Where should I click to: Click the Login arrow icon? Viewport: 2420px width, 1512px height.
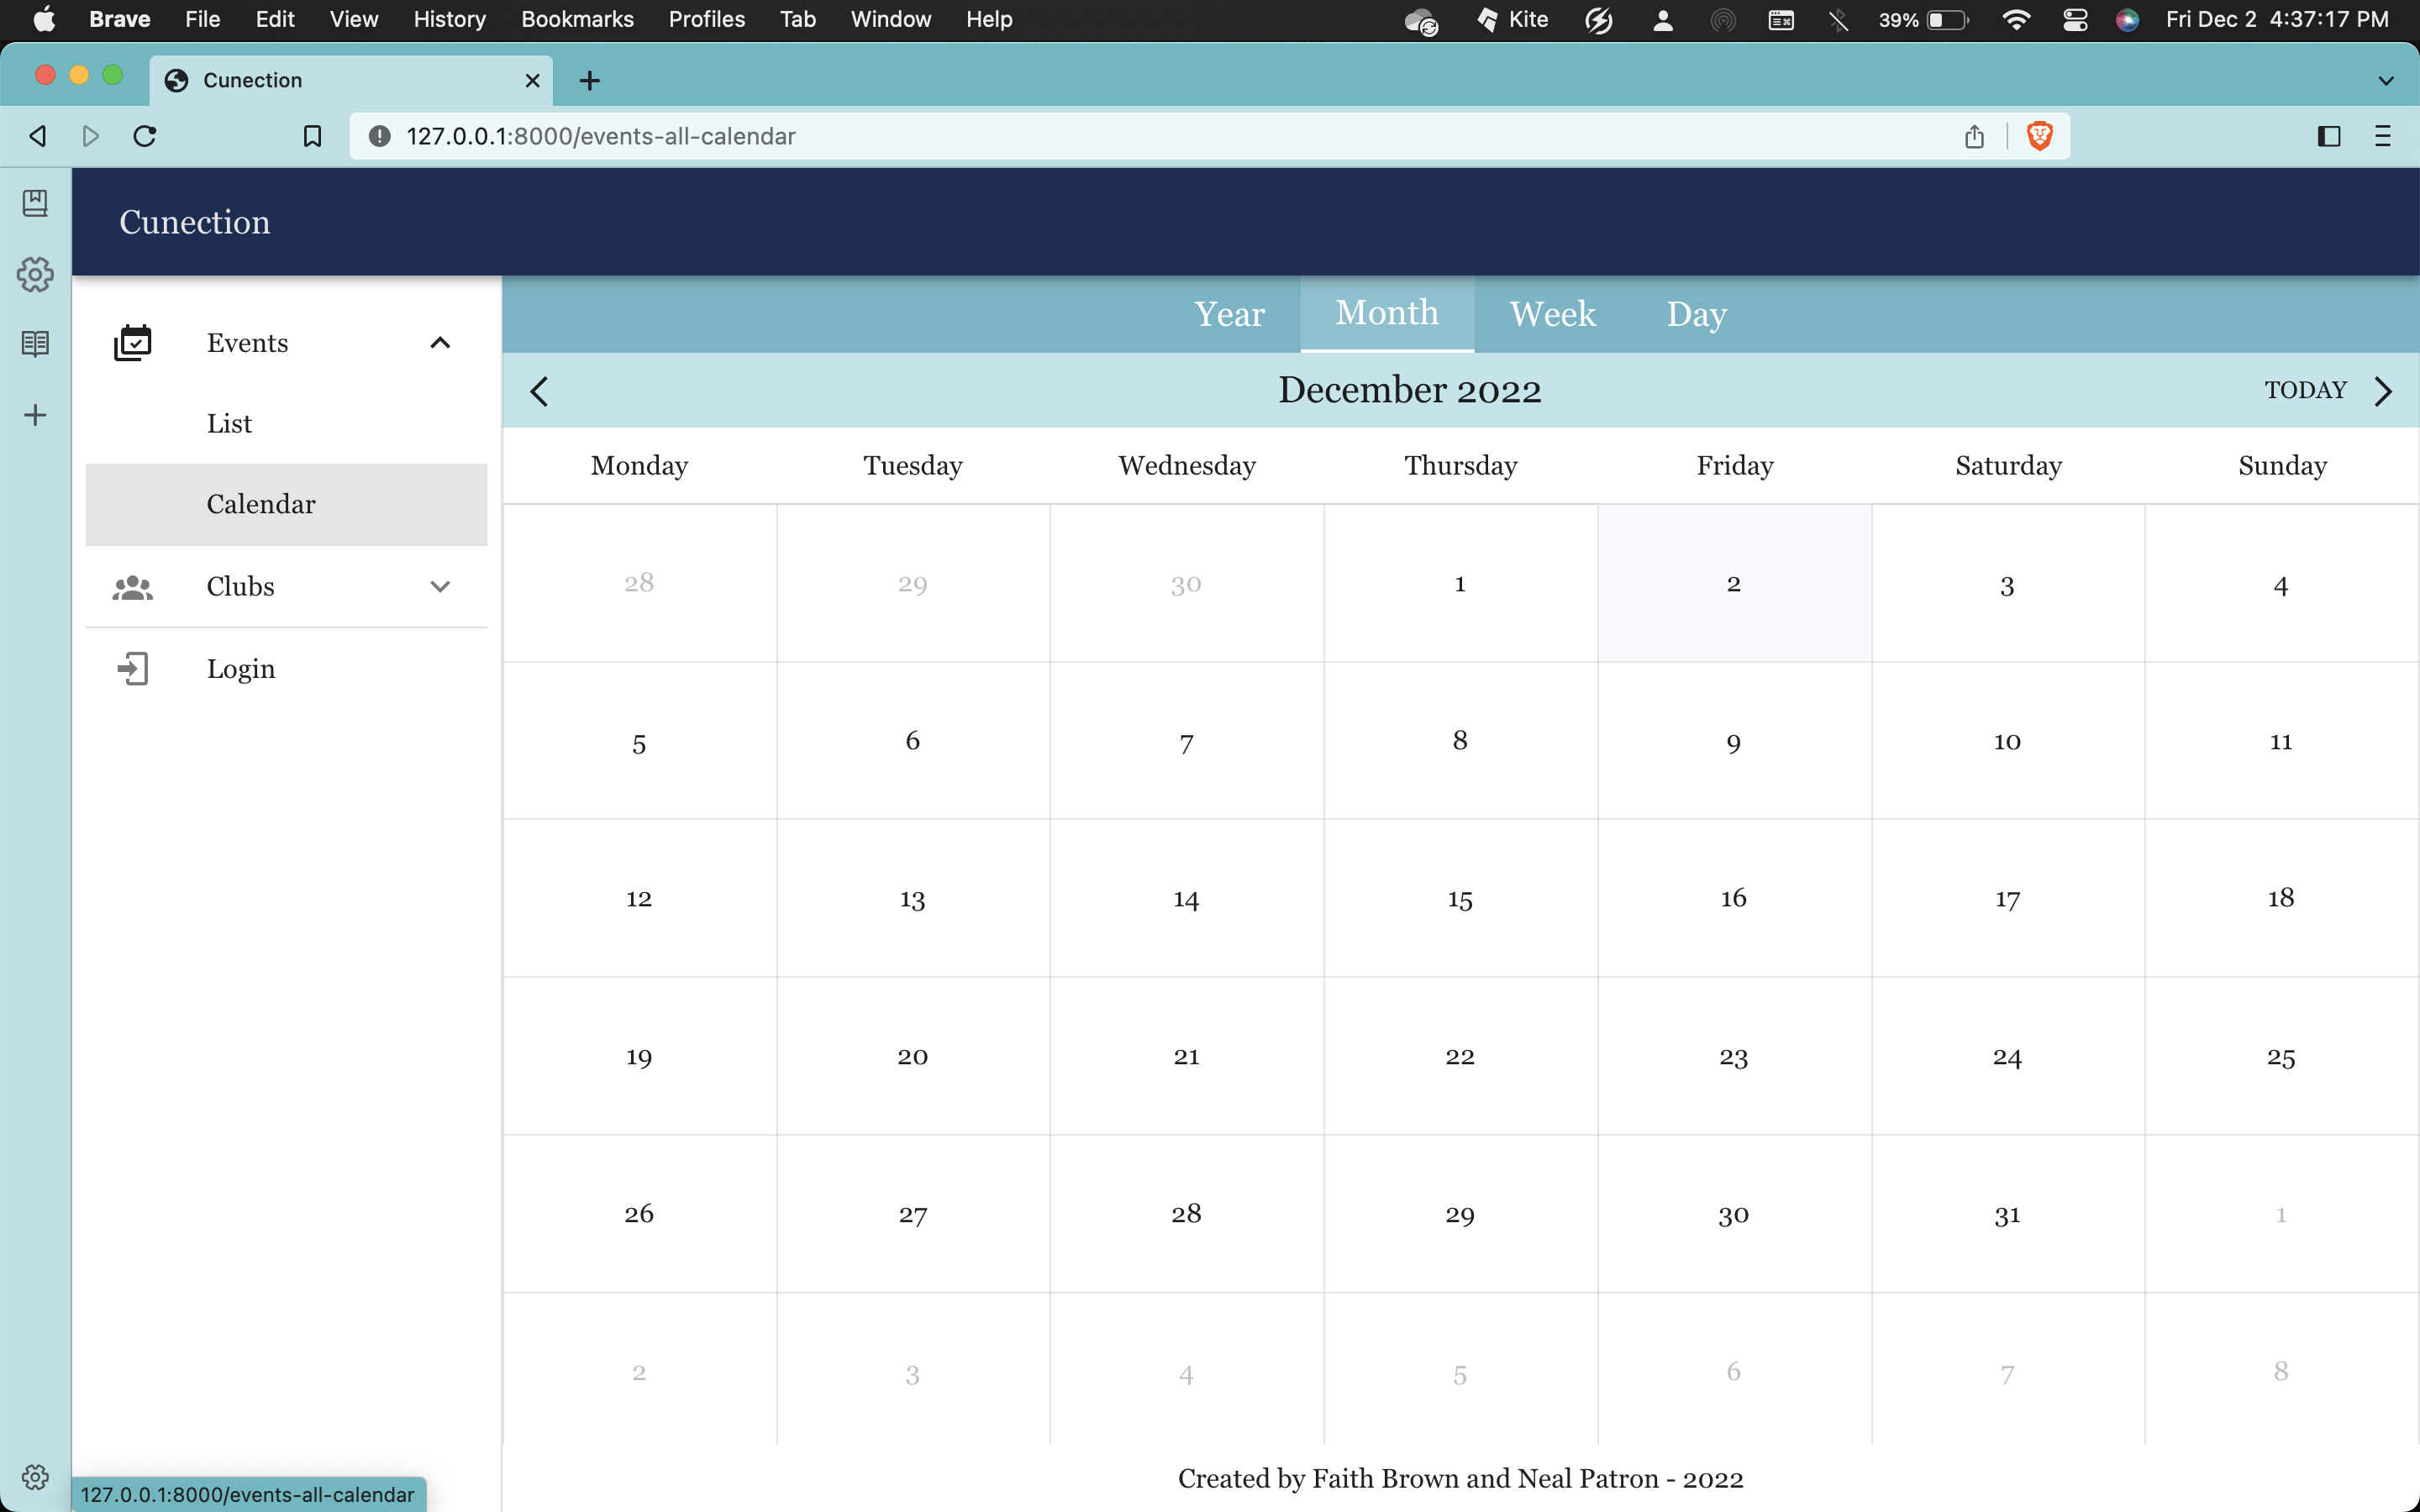pos(132,669)
